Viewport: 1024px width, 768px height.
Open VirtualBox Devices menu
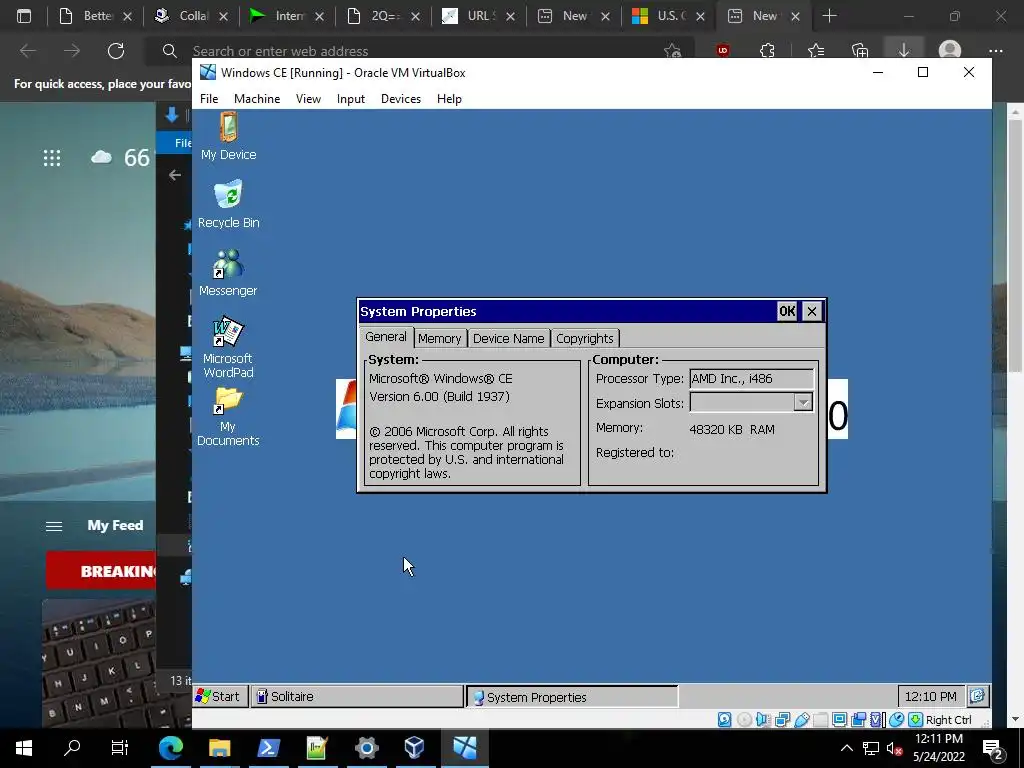coord(400,99)
